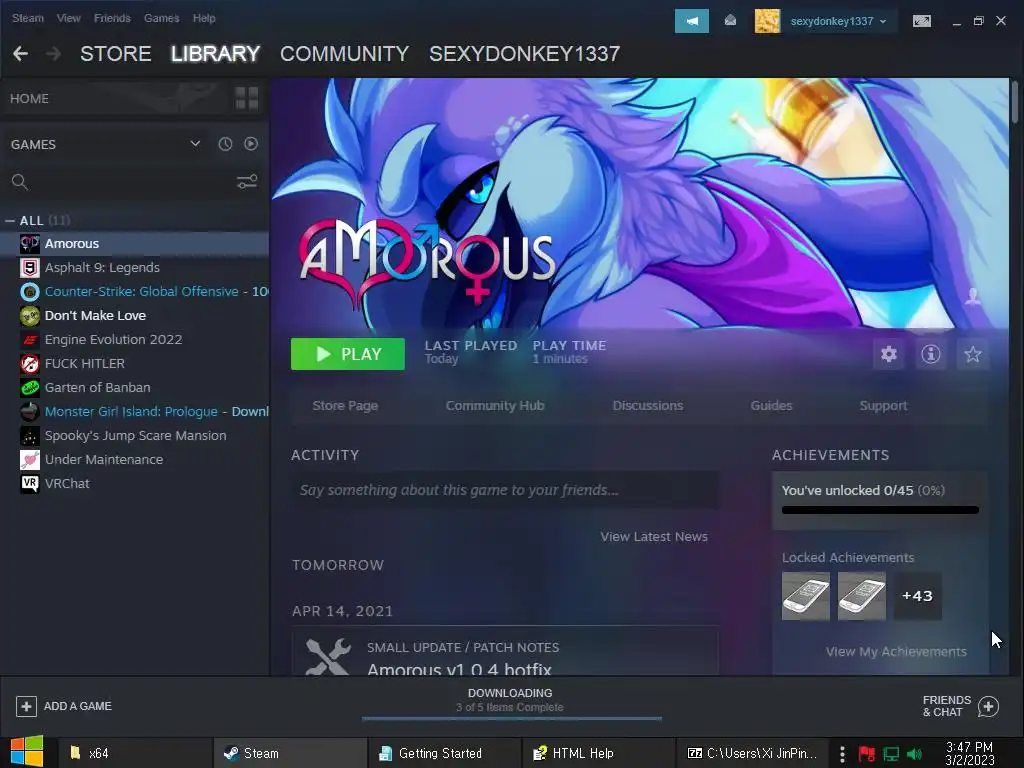Go forward with the right arrow
This screenshot has height=768, width=1024.
[x=54, y=54]
